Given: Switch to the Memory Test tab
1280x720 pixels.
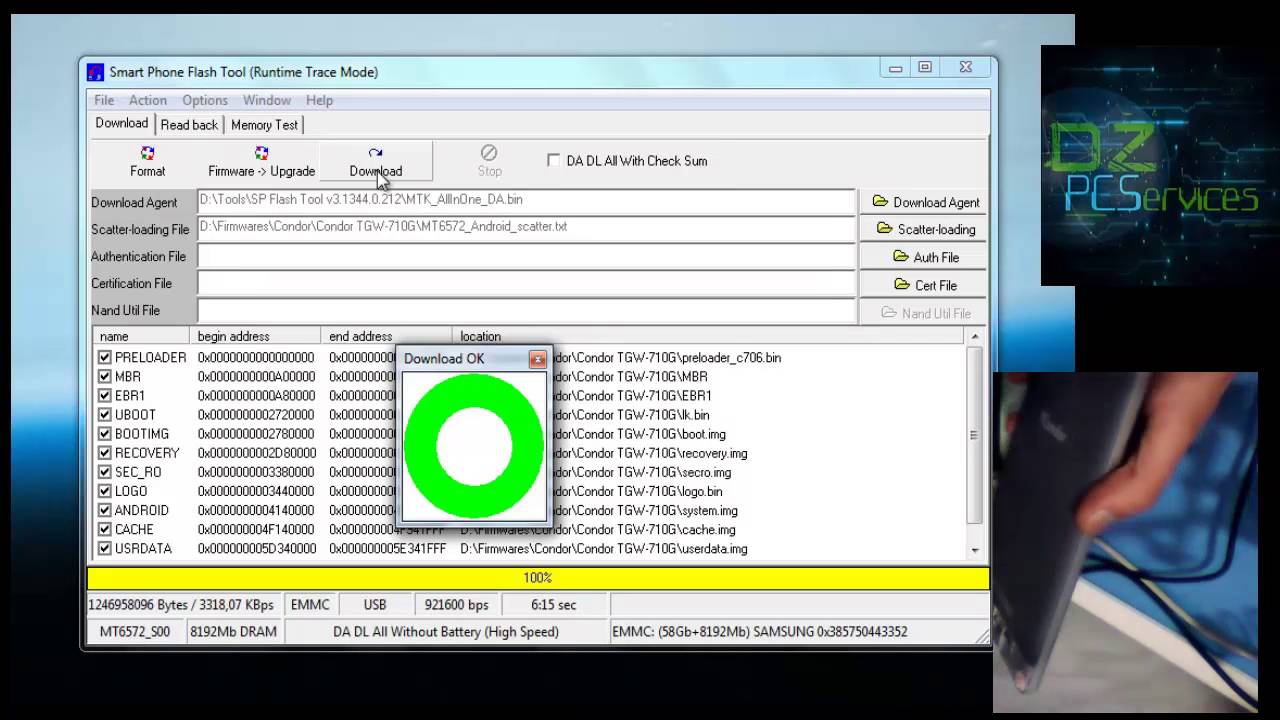Looking at the screenshot, I should 264,125.
